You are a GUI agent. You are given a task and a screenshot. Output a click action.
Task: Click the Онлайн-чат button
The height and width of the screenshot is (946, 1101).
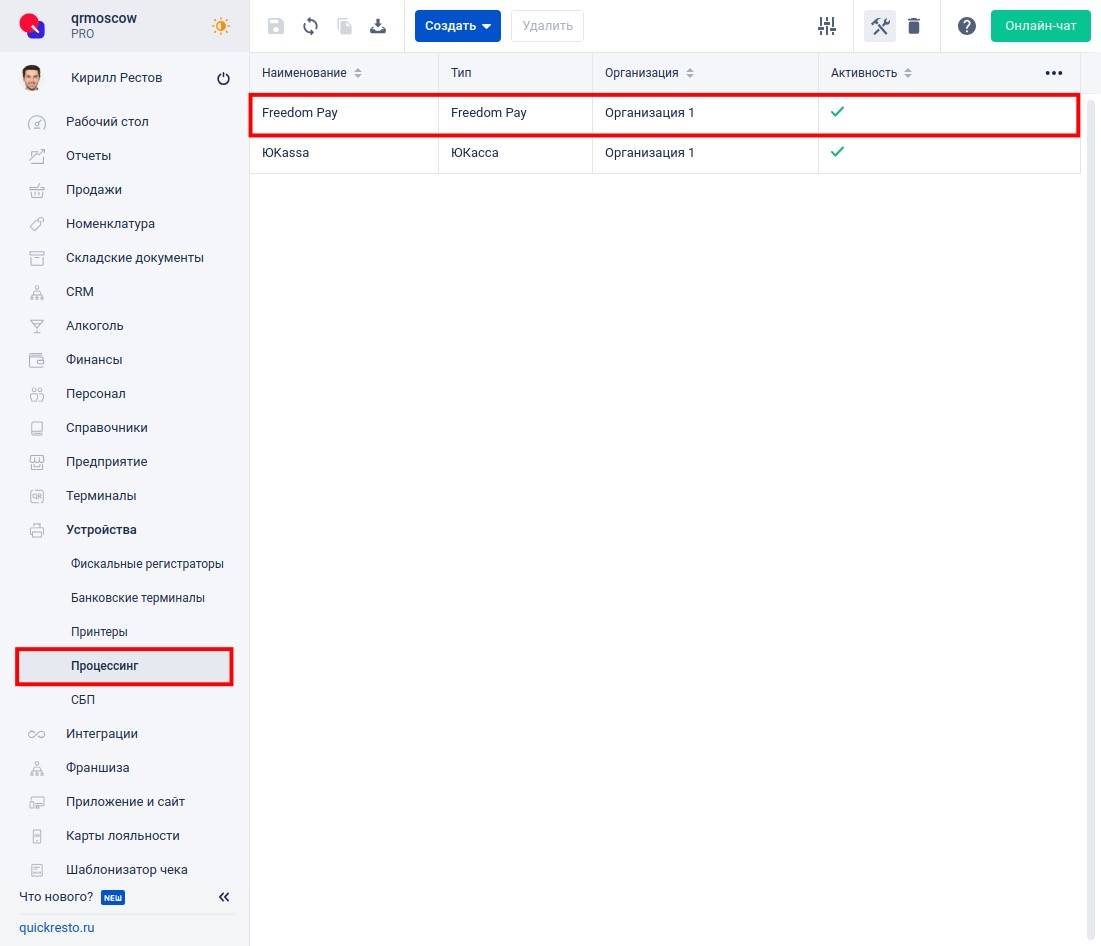(1040, 26)
